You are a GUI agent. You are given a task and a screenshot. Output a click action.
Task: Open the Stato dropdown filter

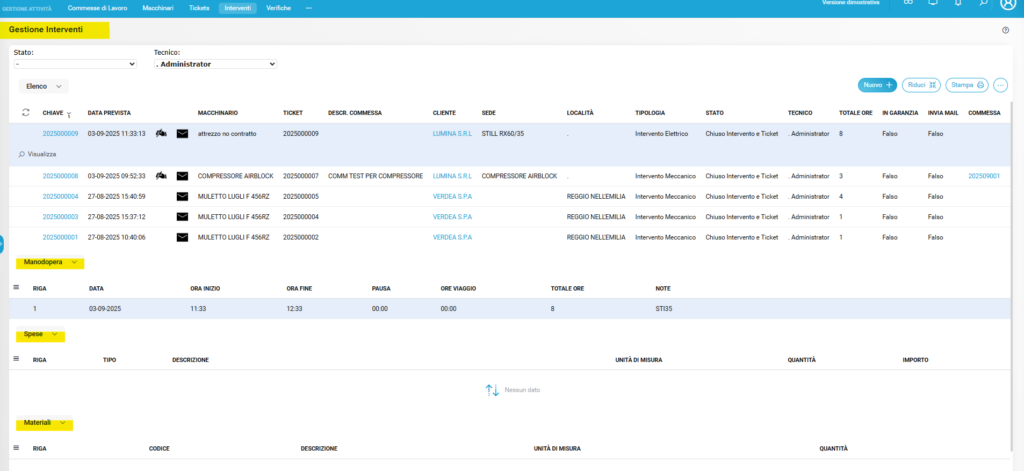point(75,64)
